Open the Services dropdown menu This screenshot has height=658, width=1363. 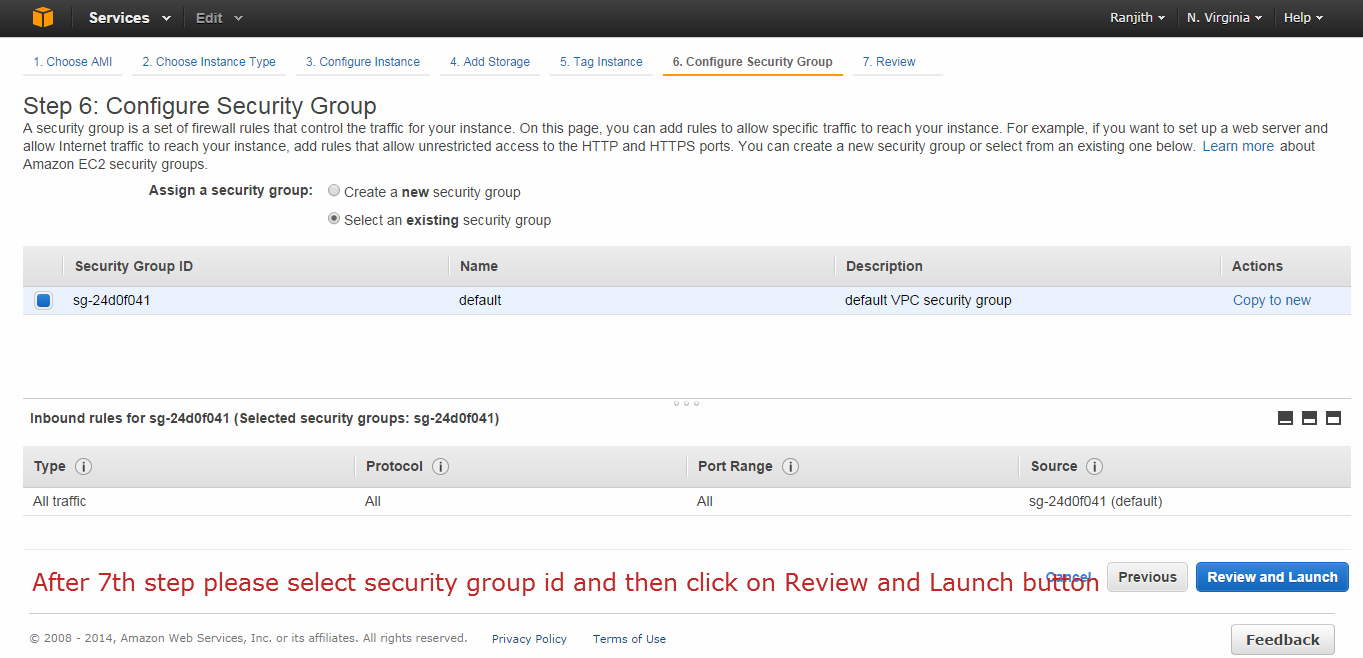pos(129,18)
